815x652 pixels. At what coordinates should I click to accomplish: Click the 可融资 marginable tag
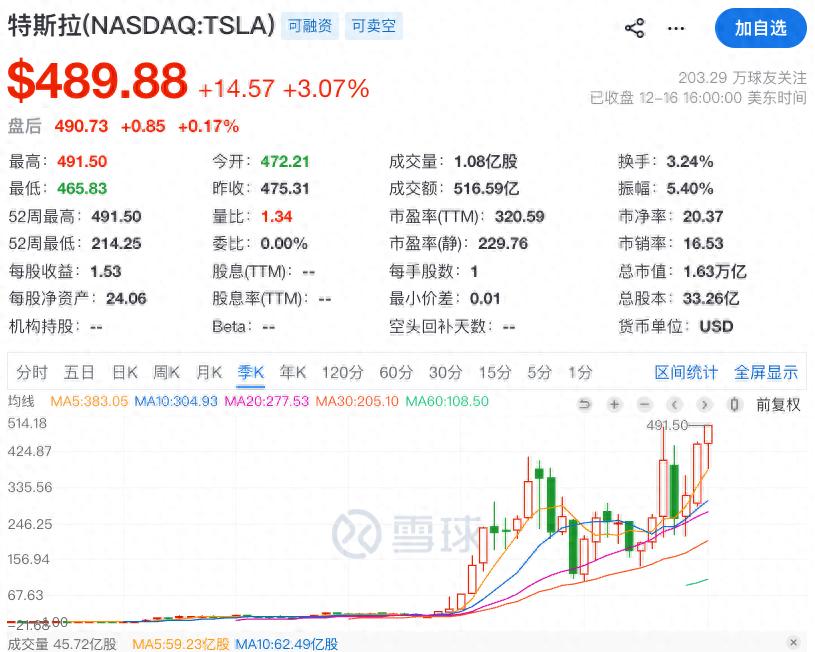pyautogui.click(x=310, y=26)
